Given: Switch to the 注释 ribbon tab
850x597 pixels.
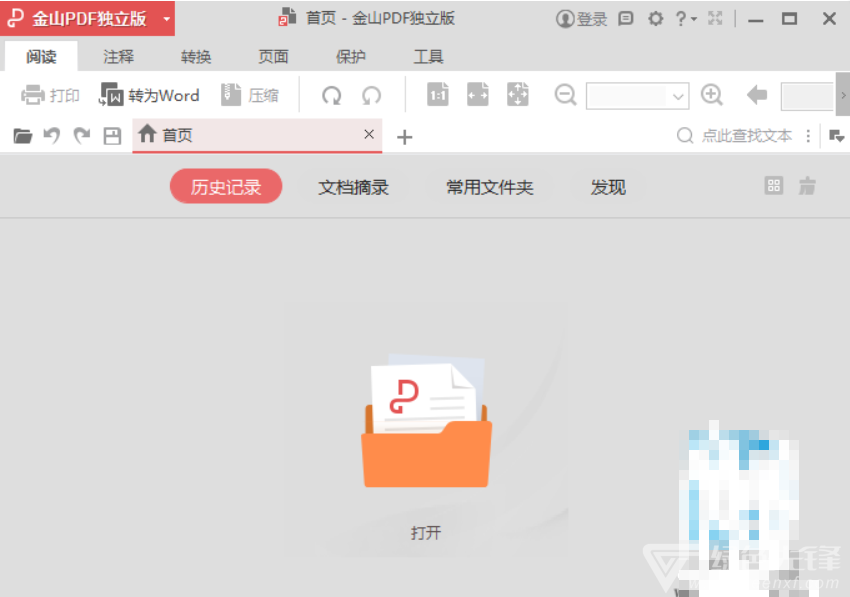Looking at the screenshot, I should click(119, 57).
